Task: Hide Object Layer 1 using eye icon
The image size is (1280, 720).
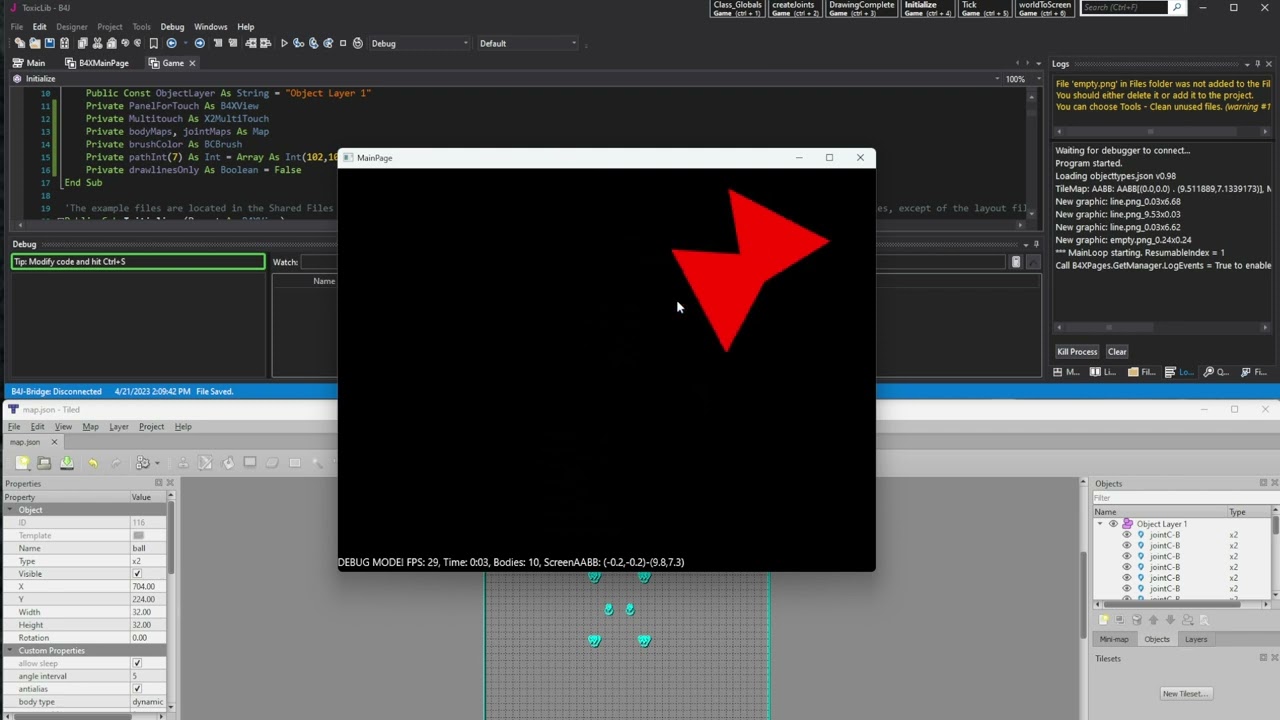Action: (1113, 524)
